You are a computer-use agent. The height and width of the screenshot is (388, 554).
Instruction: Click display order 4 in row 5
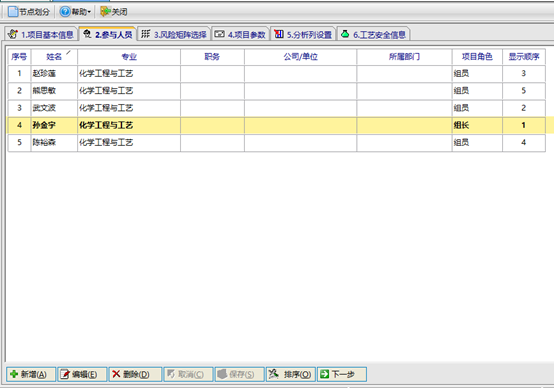tap(524, 142)
